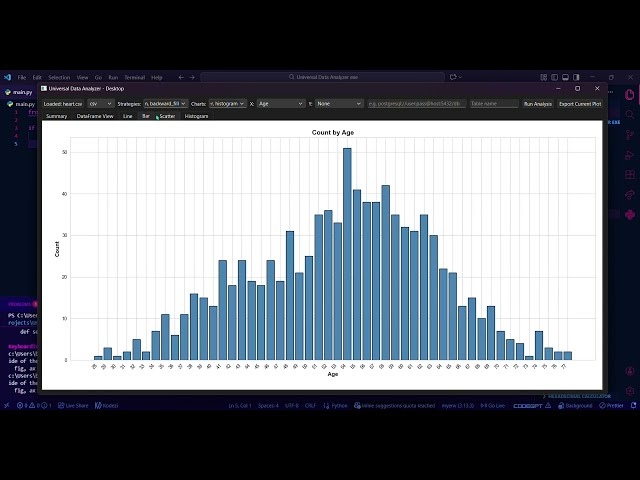Viewport: 640px width, 480px height.
Task: Open the Edit menu in VS Code
Action: (37, 77)
